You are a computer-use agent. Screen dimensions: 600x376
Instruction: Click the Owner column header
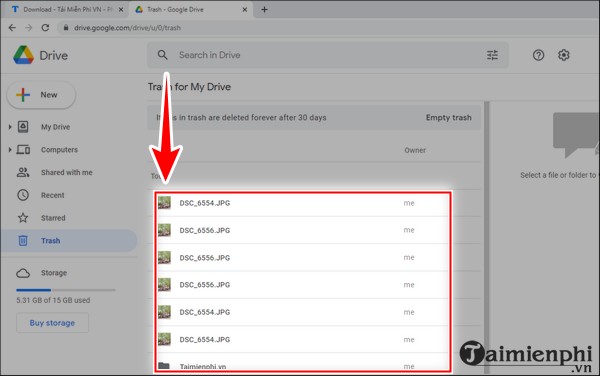(415, 150)
